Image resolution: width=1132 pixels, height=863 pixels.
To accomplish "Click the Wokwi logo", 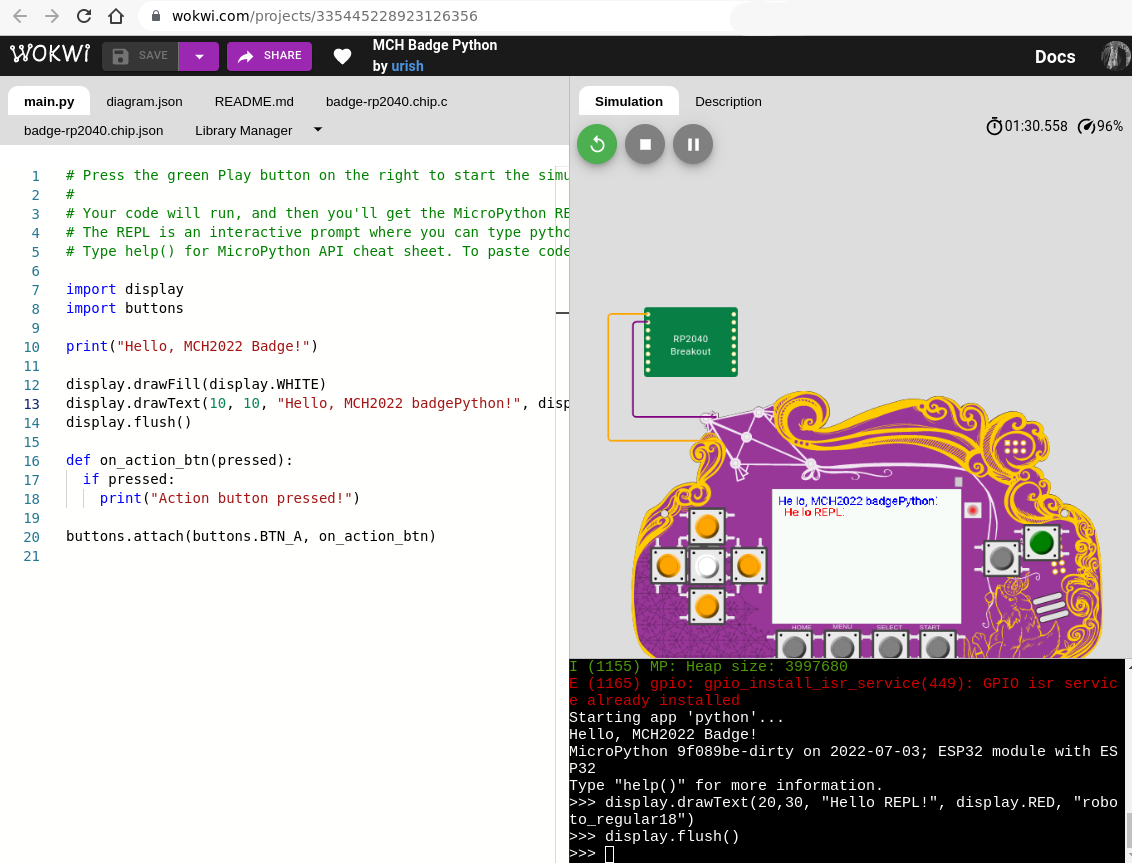I will [49, 55].
